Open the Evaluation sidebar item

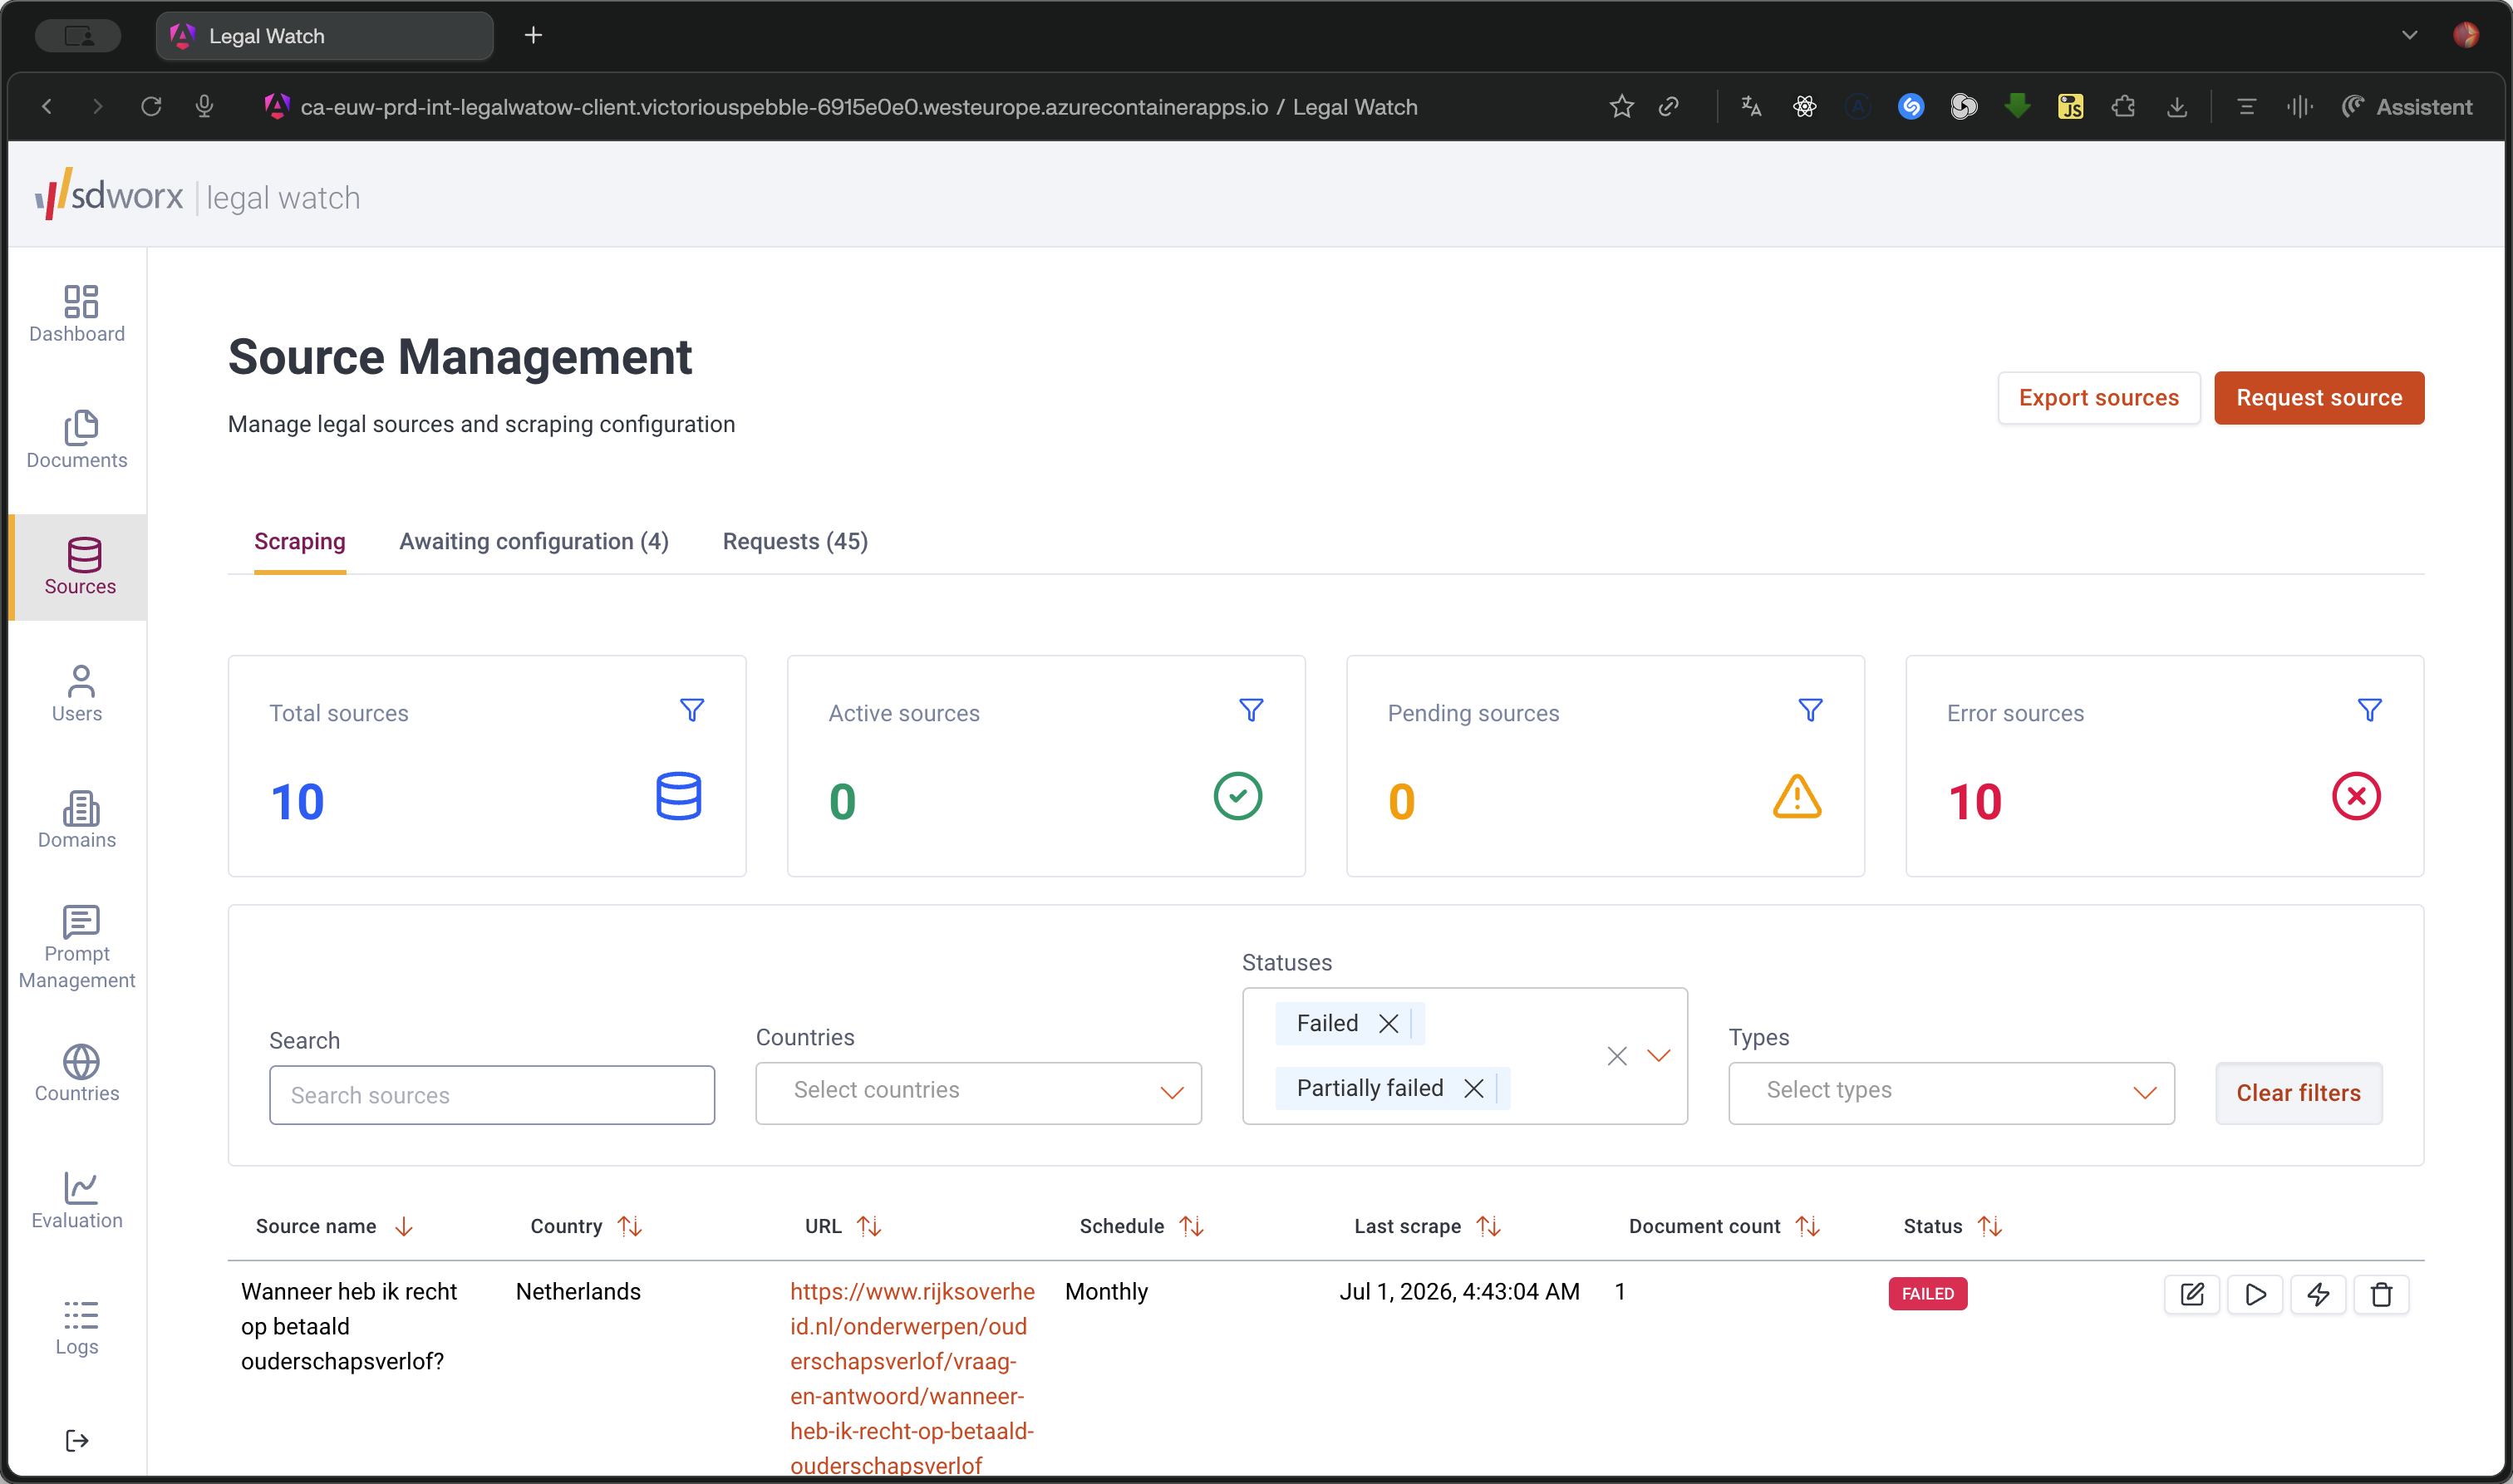point(77,1200)
